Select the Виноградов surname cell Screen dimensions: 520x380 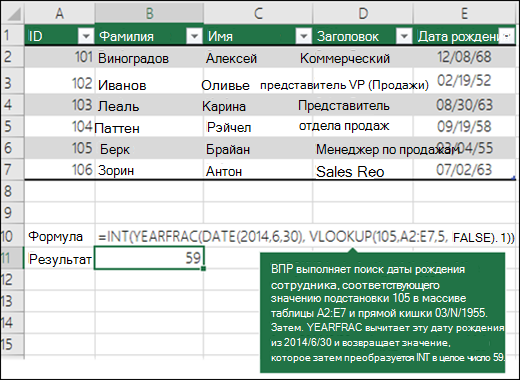(x=149, y=57)
